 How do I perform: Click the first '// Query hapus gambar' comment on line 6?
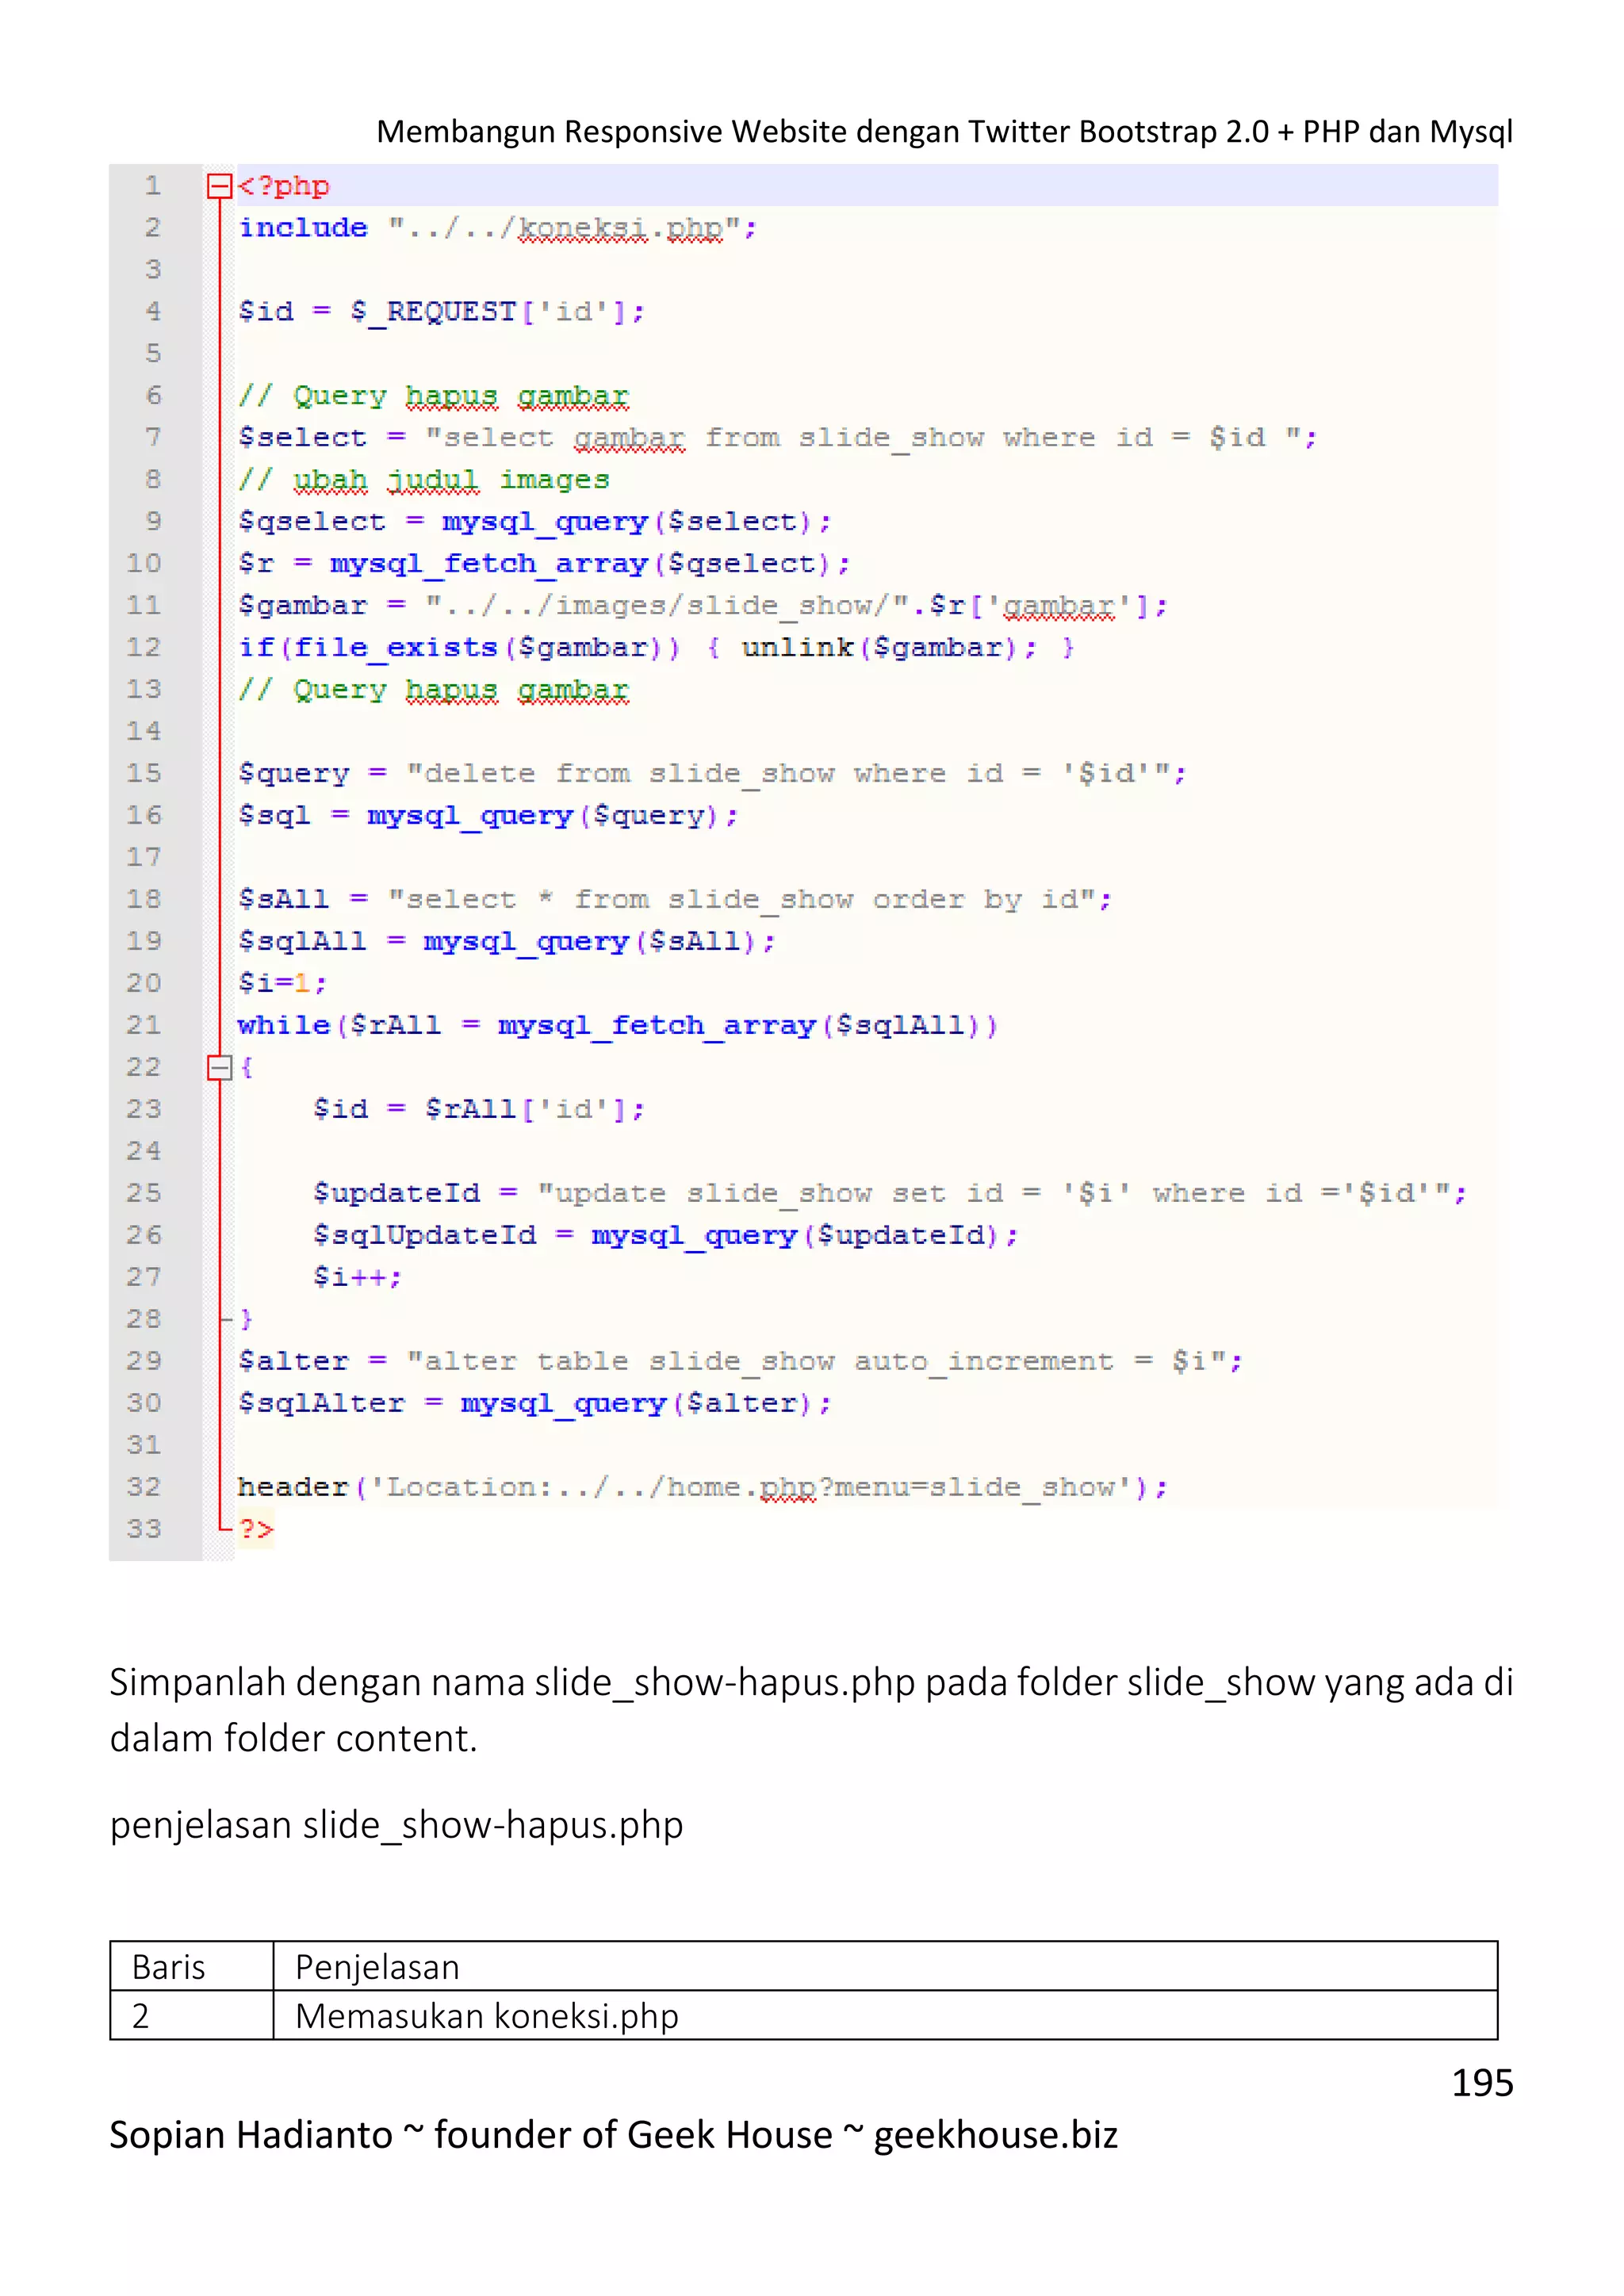[433, 396]
